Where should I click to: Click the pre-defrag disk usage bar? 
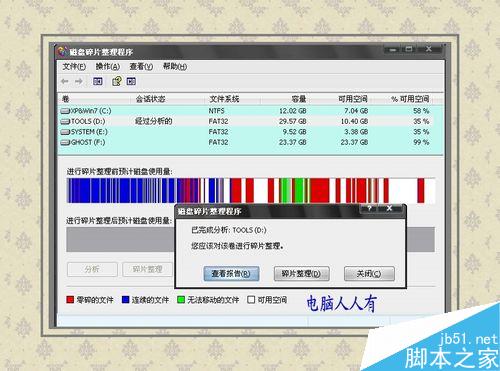point(251,190)
